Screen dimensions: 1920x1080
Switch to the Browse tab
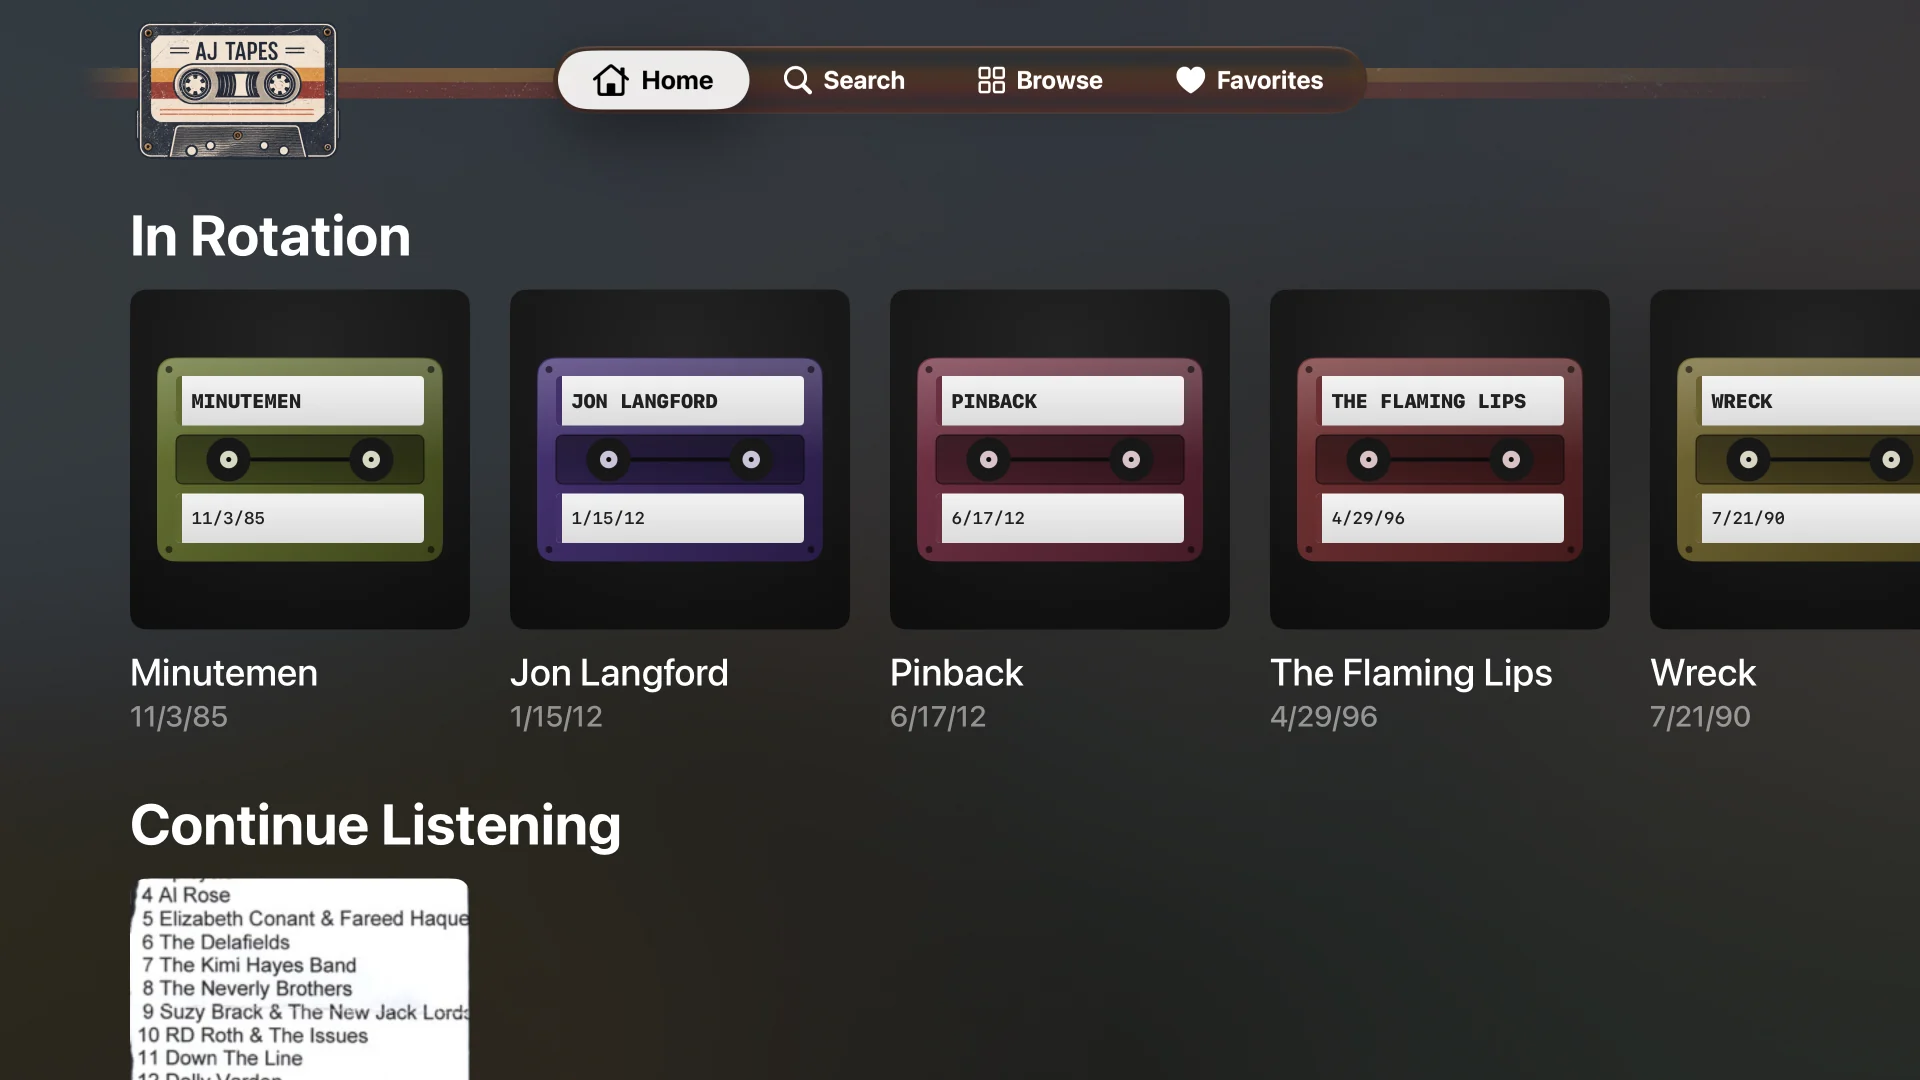(x=1040, y=80)
